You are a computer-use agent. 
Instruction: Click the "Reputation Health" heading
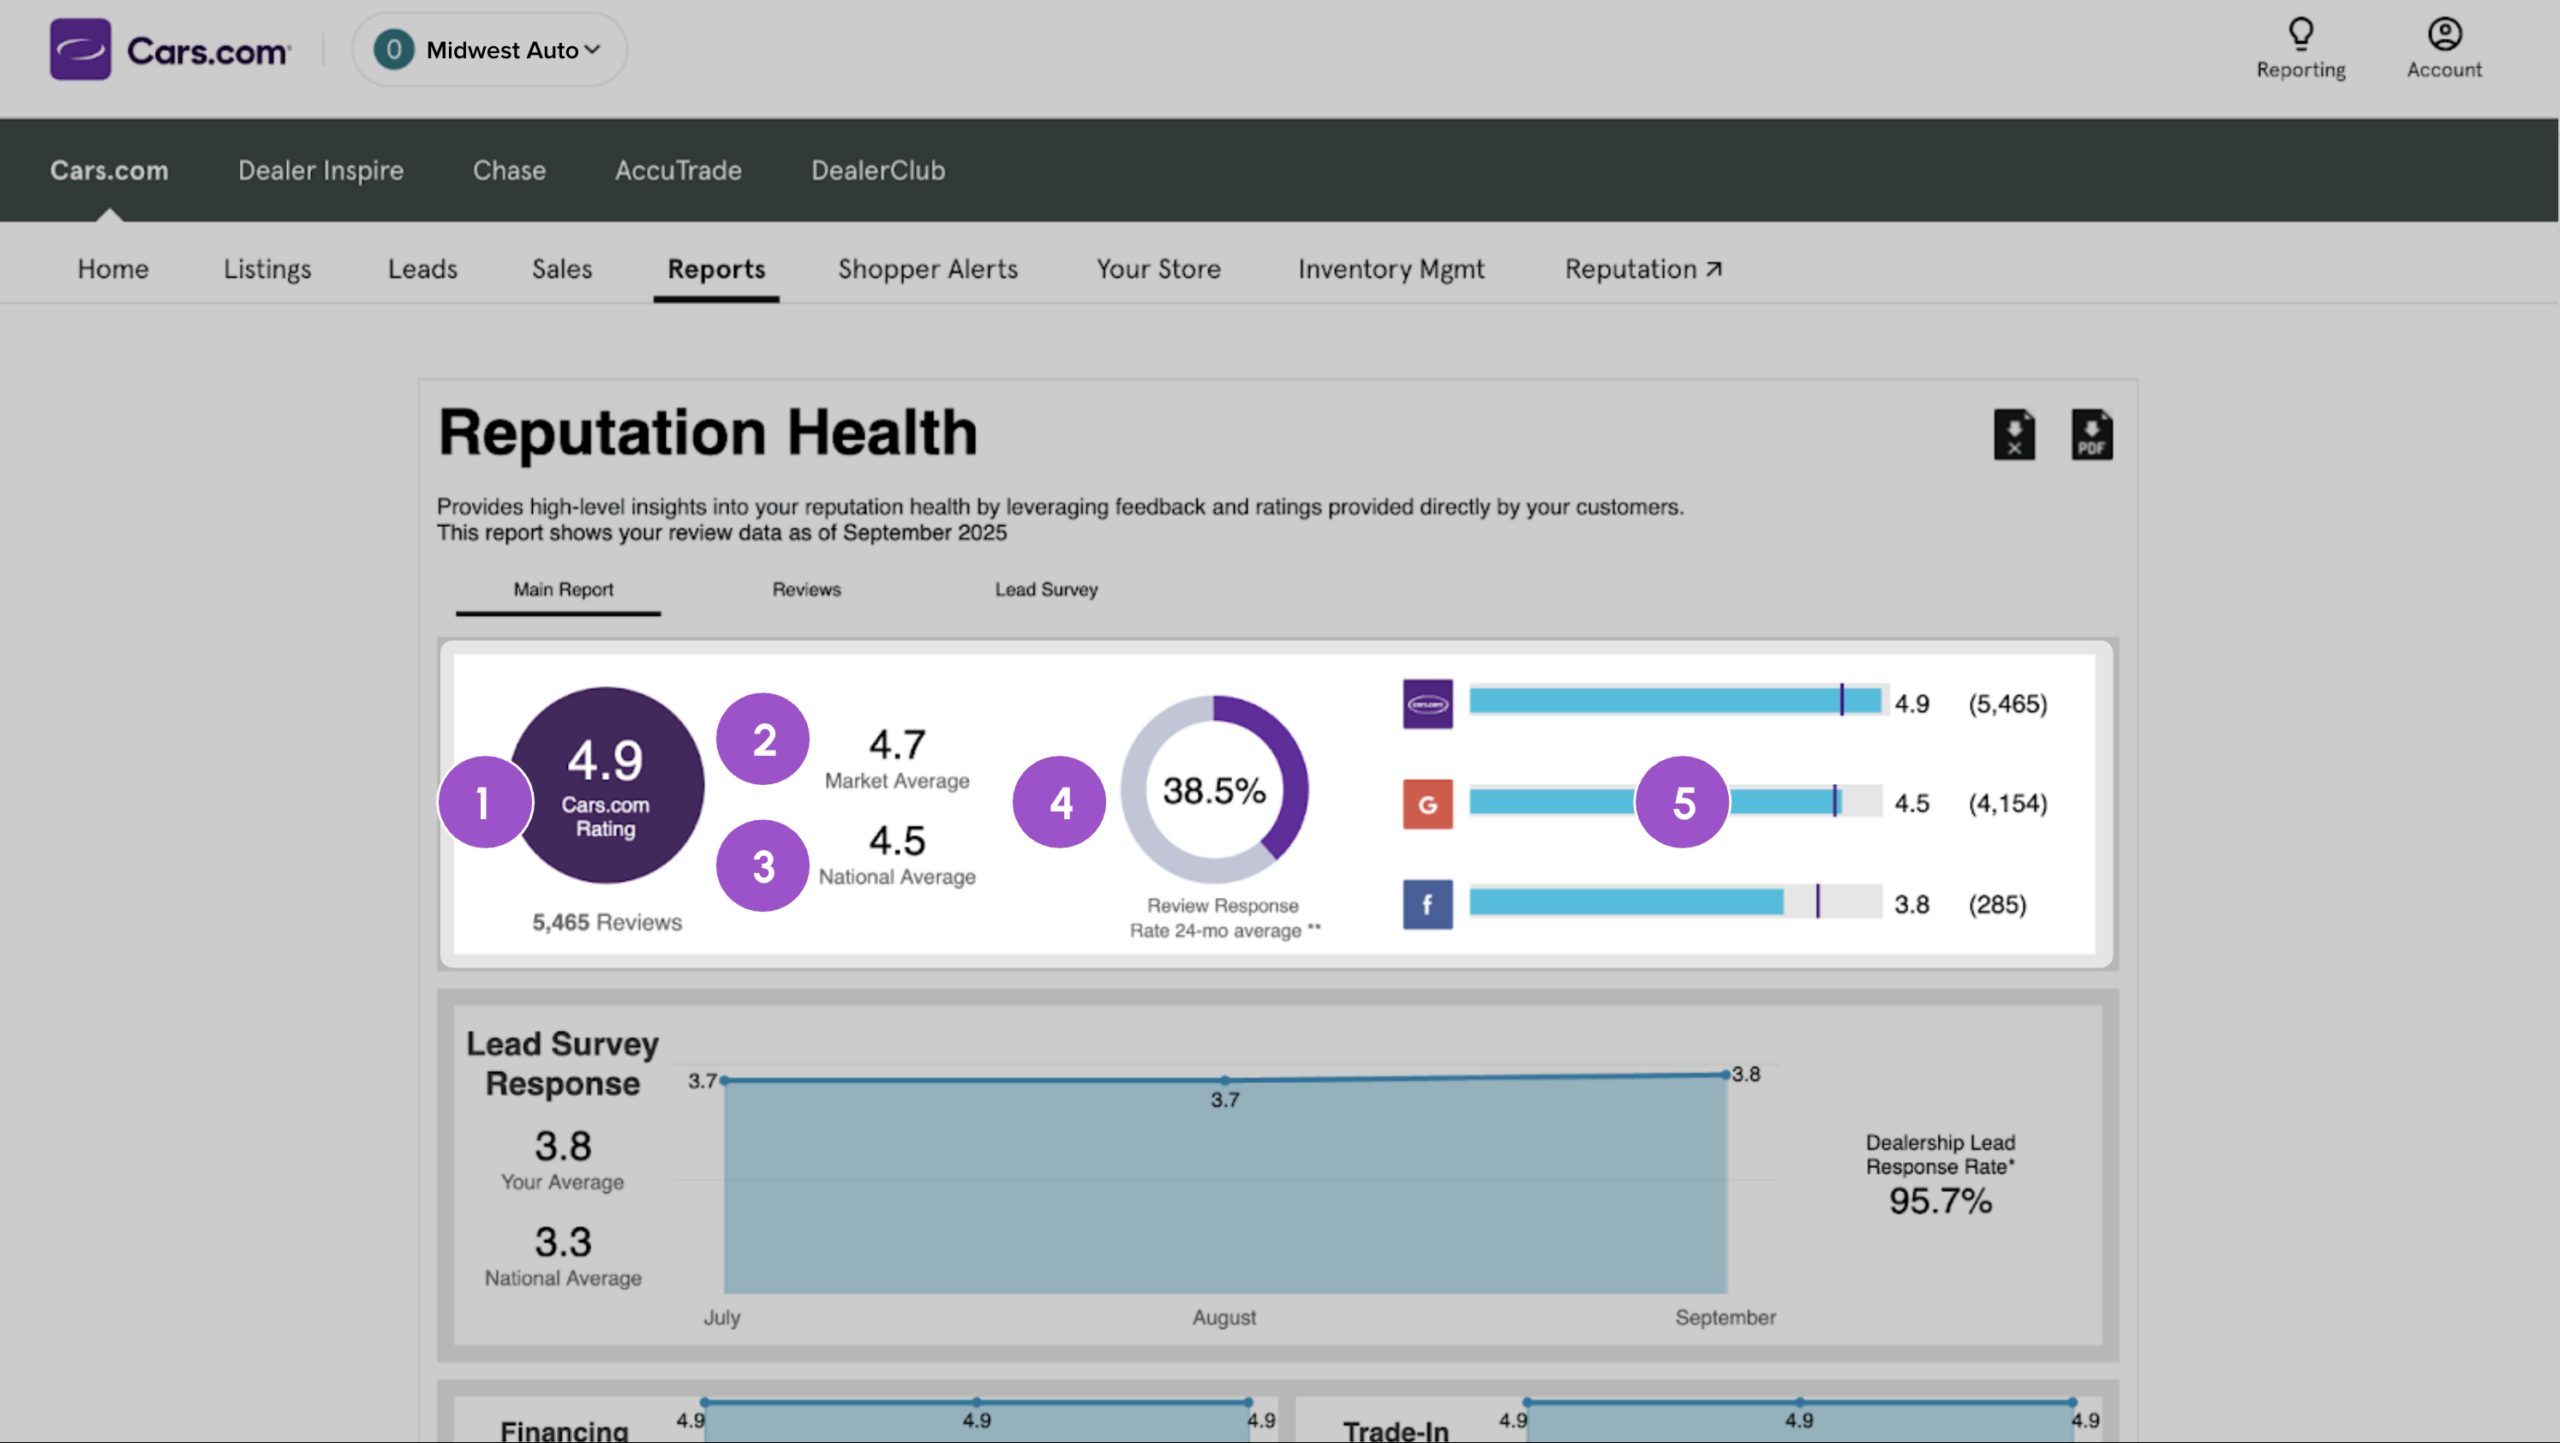point(708,433)
